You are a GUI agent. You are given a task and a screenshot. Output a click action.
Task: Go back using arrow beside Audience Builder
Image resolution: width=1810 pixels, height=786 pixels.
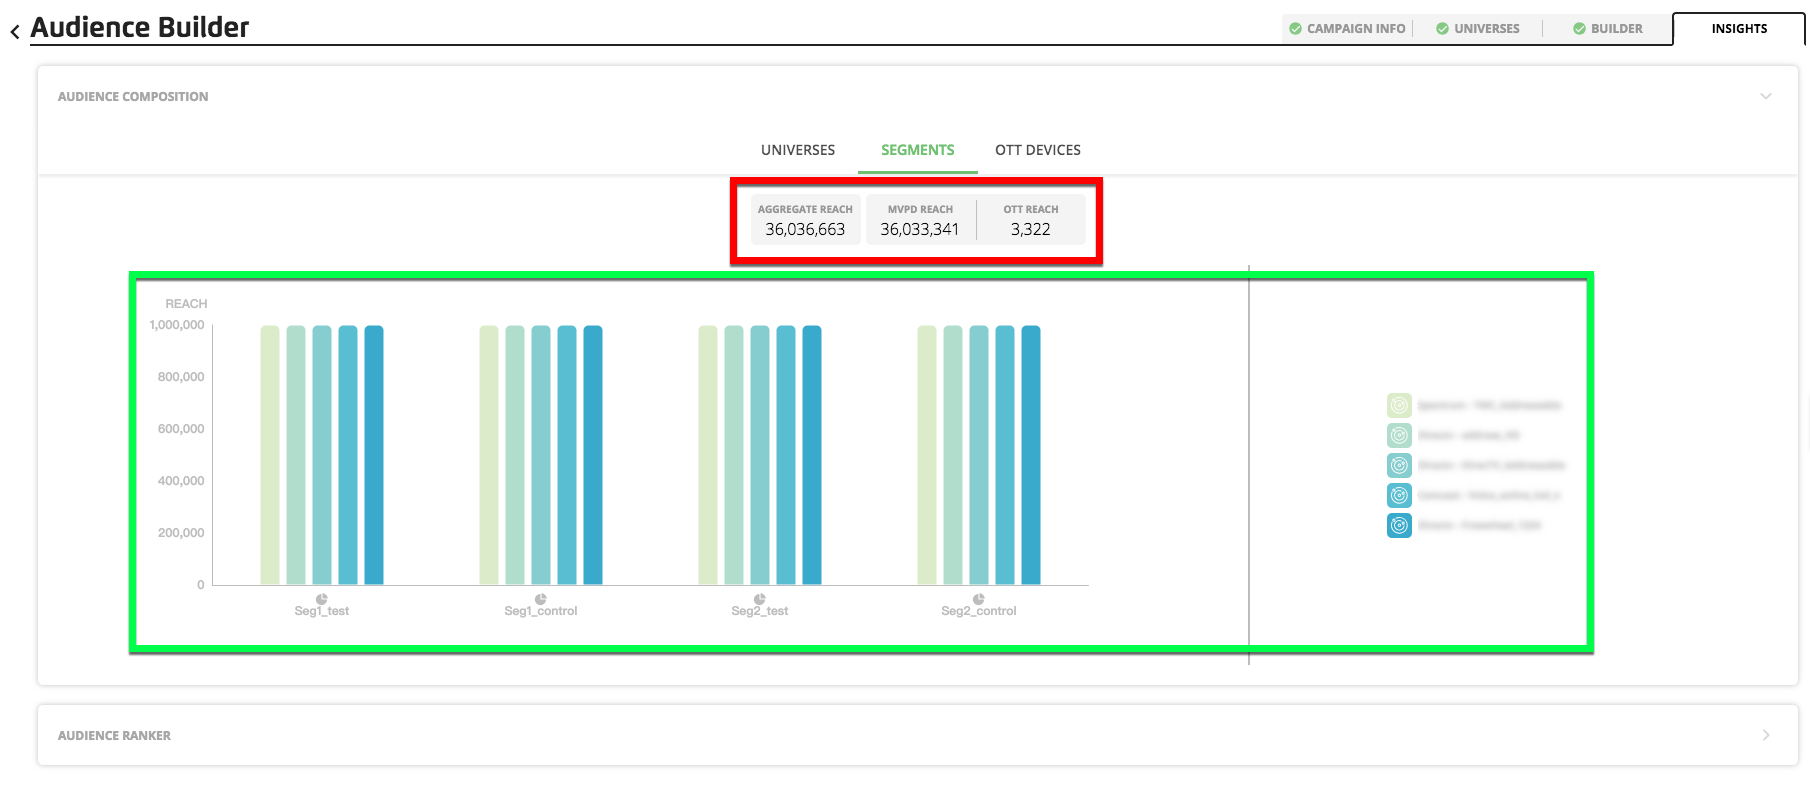point(15,32)
